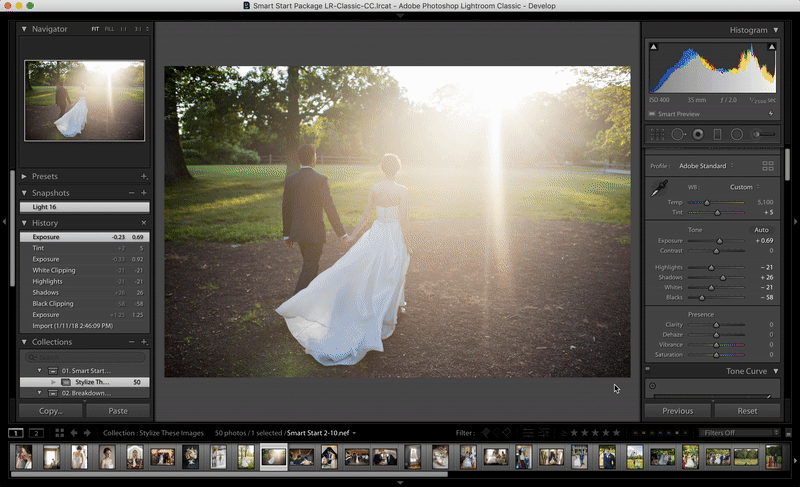Click the Reset button
Viewport: 800px width, 487px height.
coord(747,410)
